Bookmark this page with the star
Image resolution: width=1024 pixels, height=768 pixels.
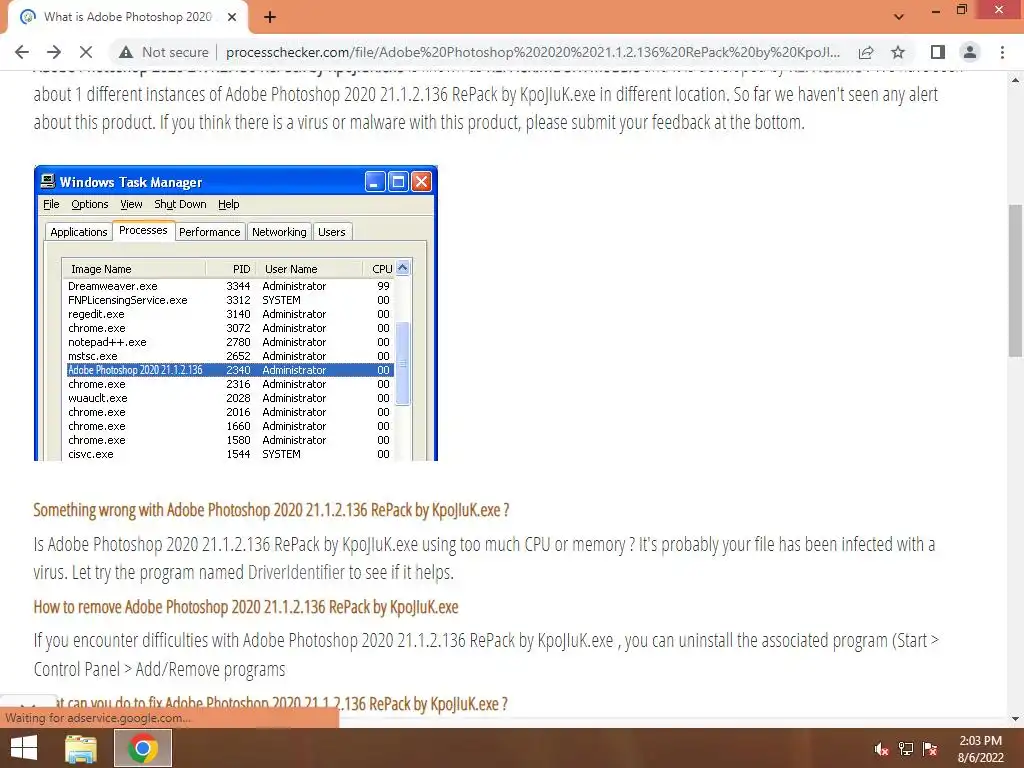point(898,52)
